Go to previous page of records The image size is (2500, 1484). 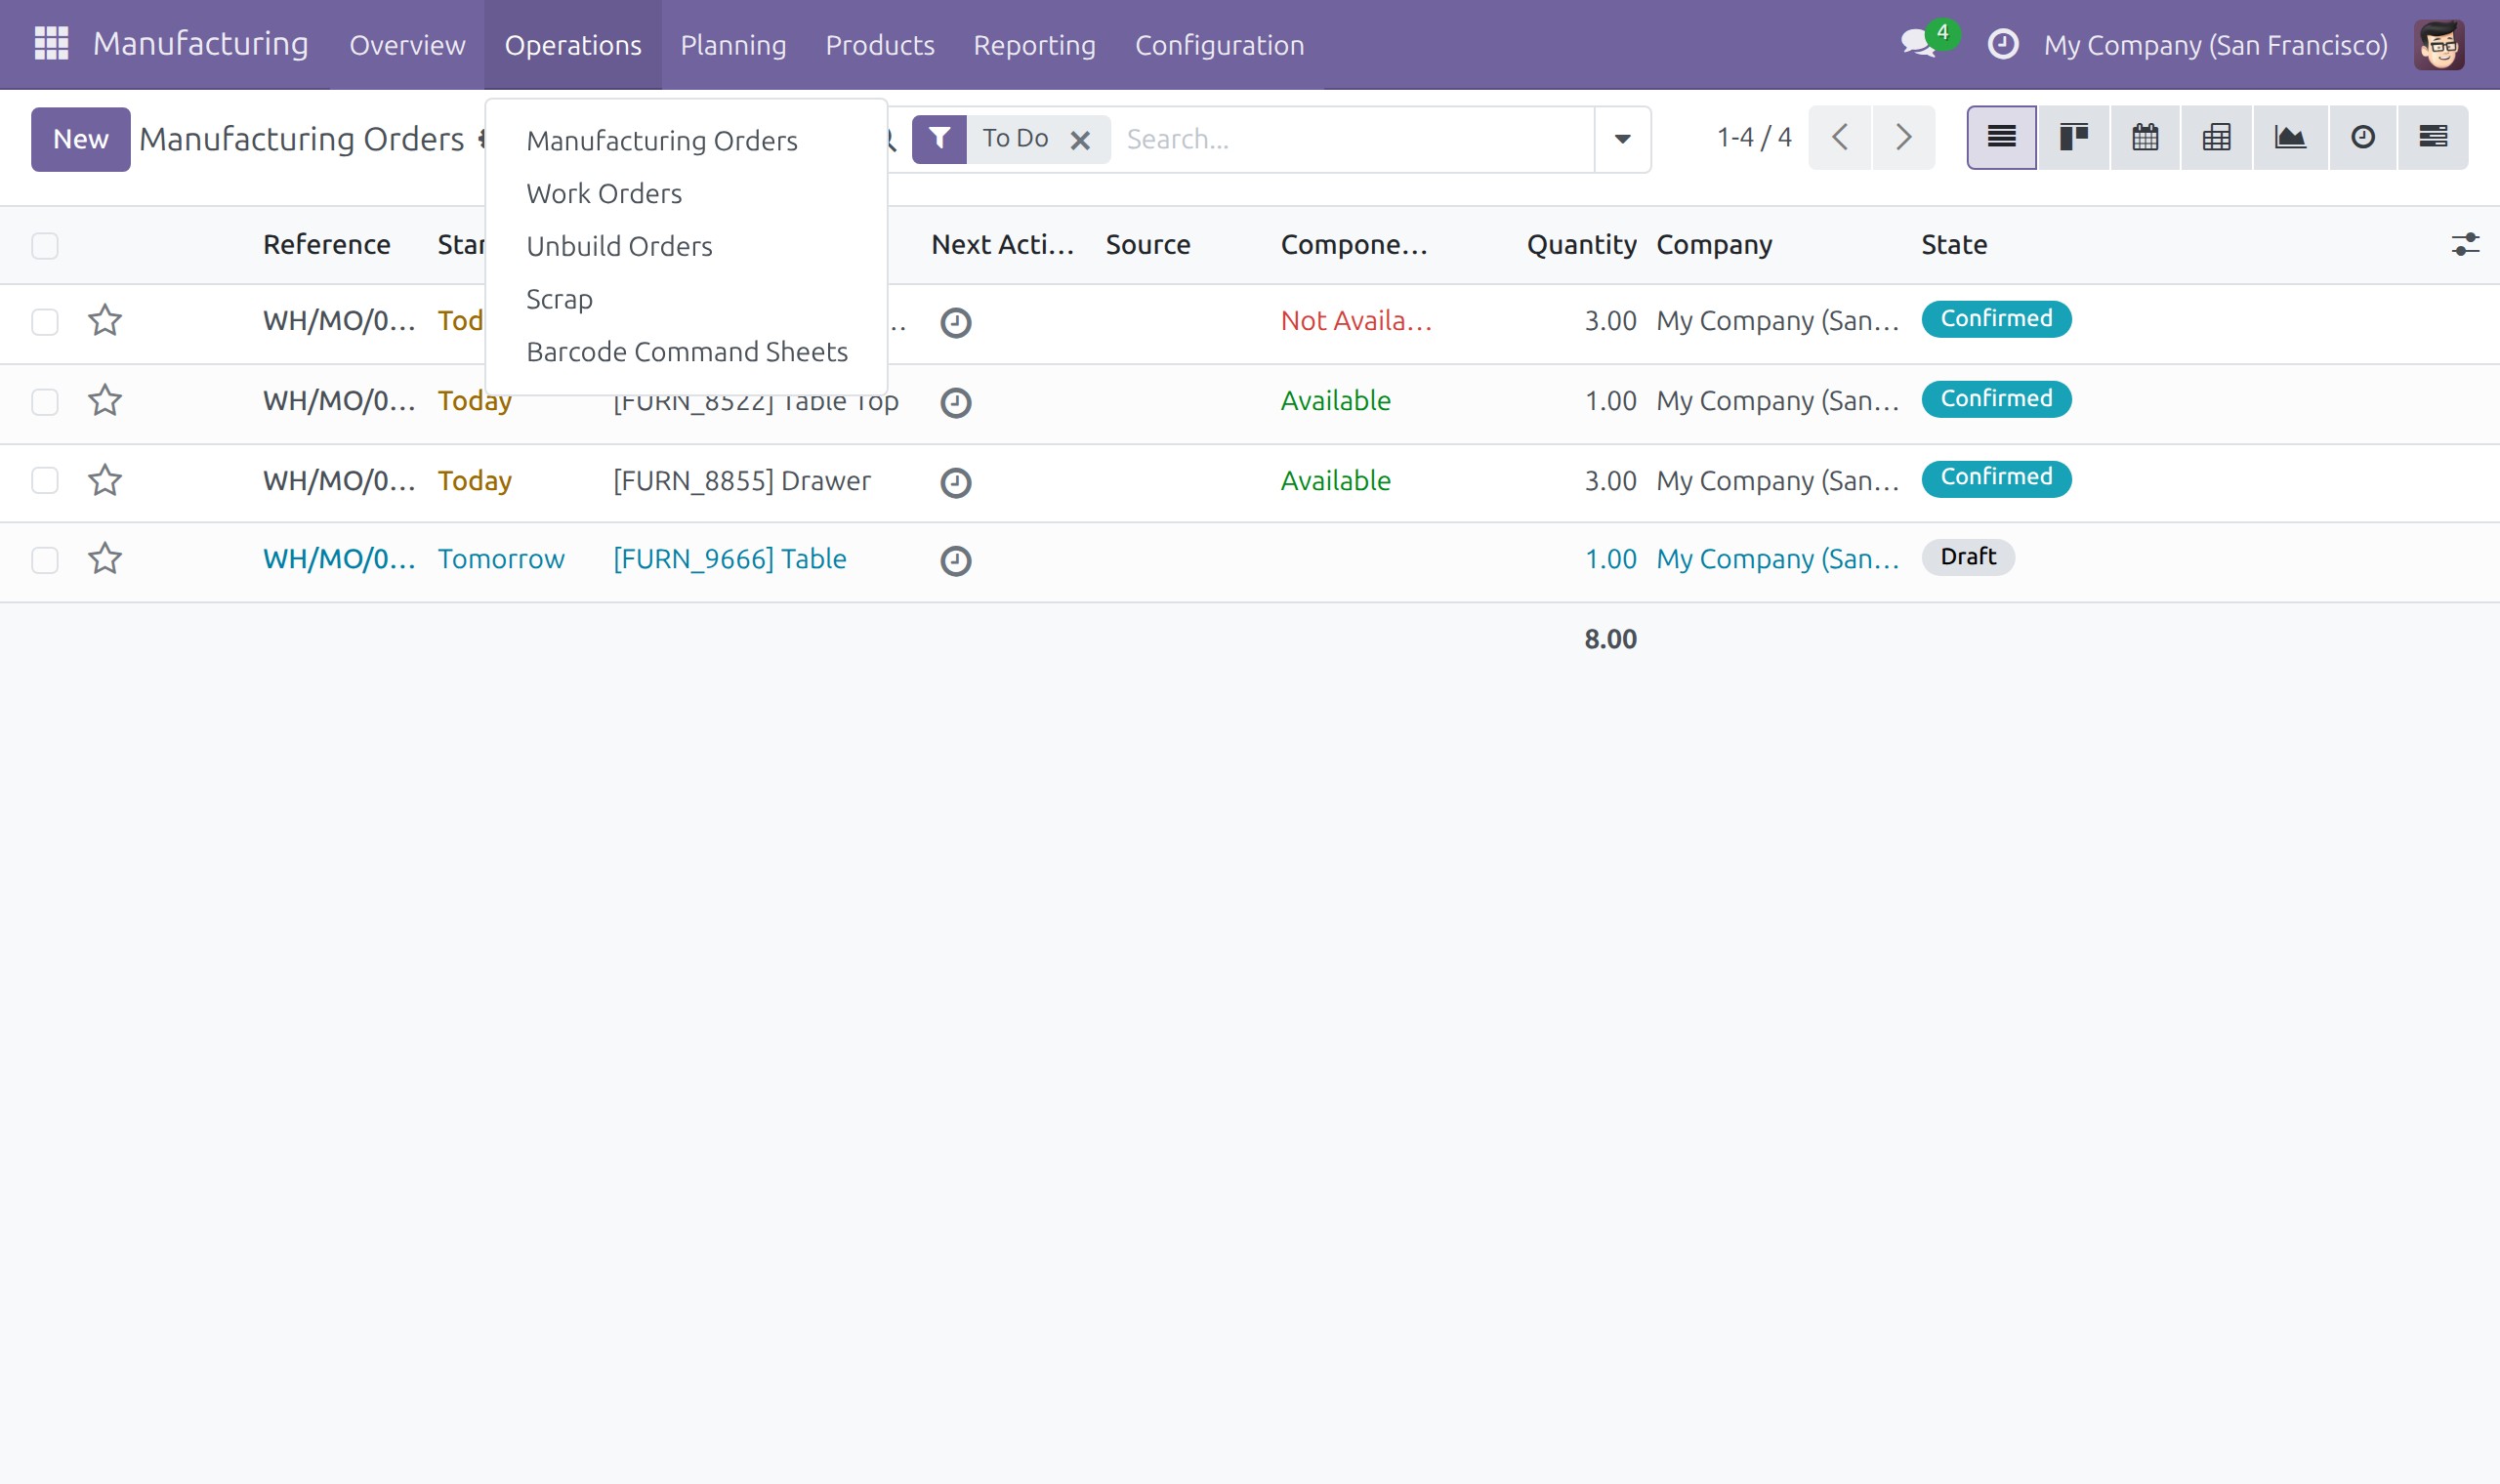coord(1839,137)
